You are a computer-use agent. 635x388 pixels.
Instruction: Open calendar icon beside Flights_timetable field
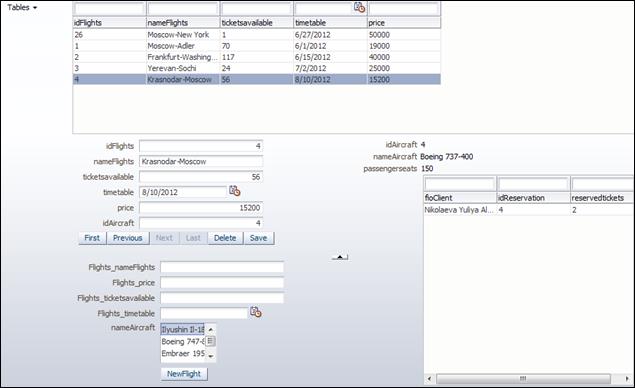click(256, 312)
